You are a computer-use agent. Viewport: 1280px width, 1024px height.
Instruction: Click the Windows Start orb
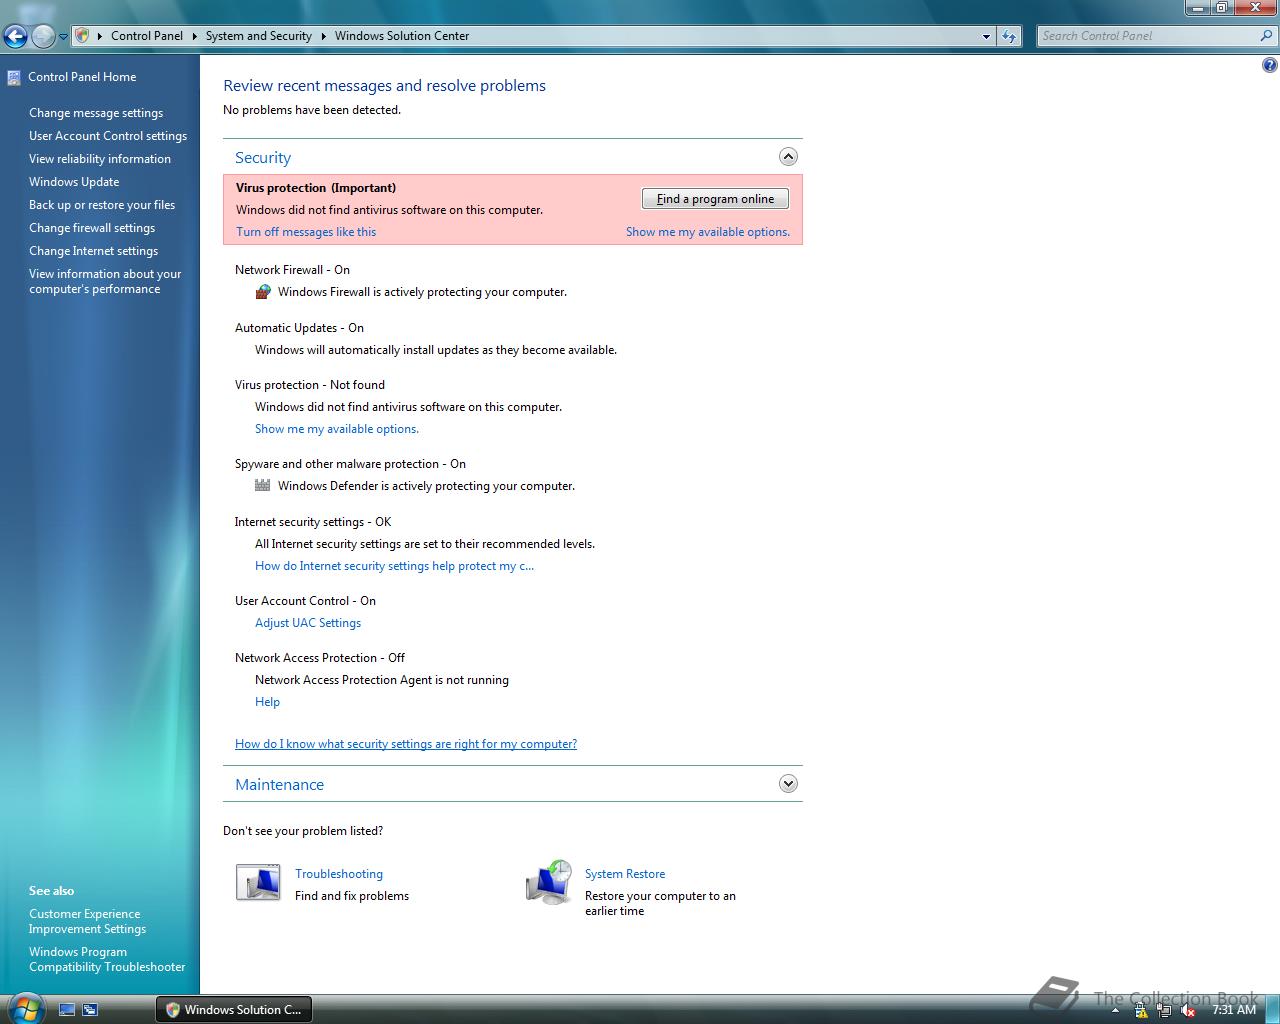[25, 1008]
